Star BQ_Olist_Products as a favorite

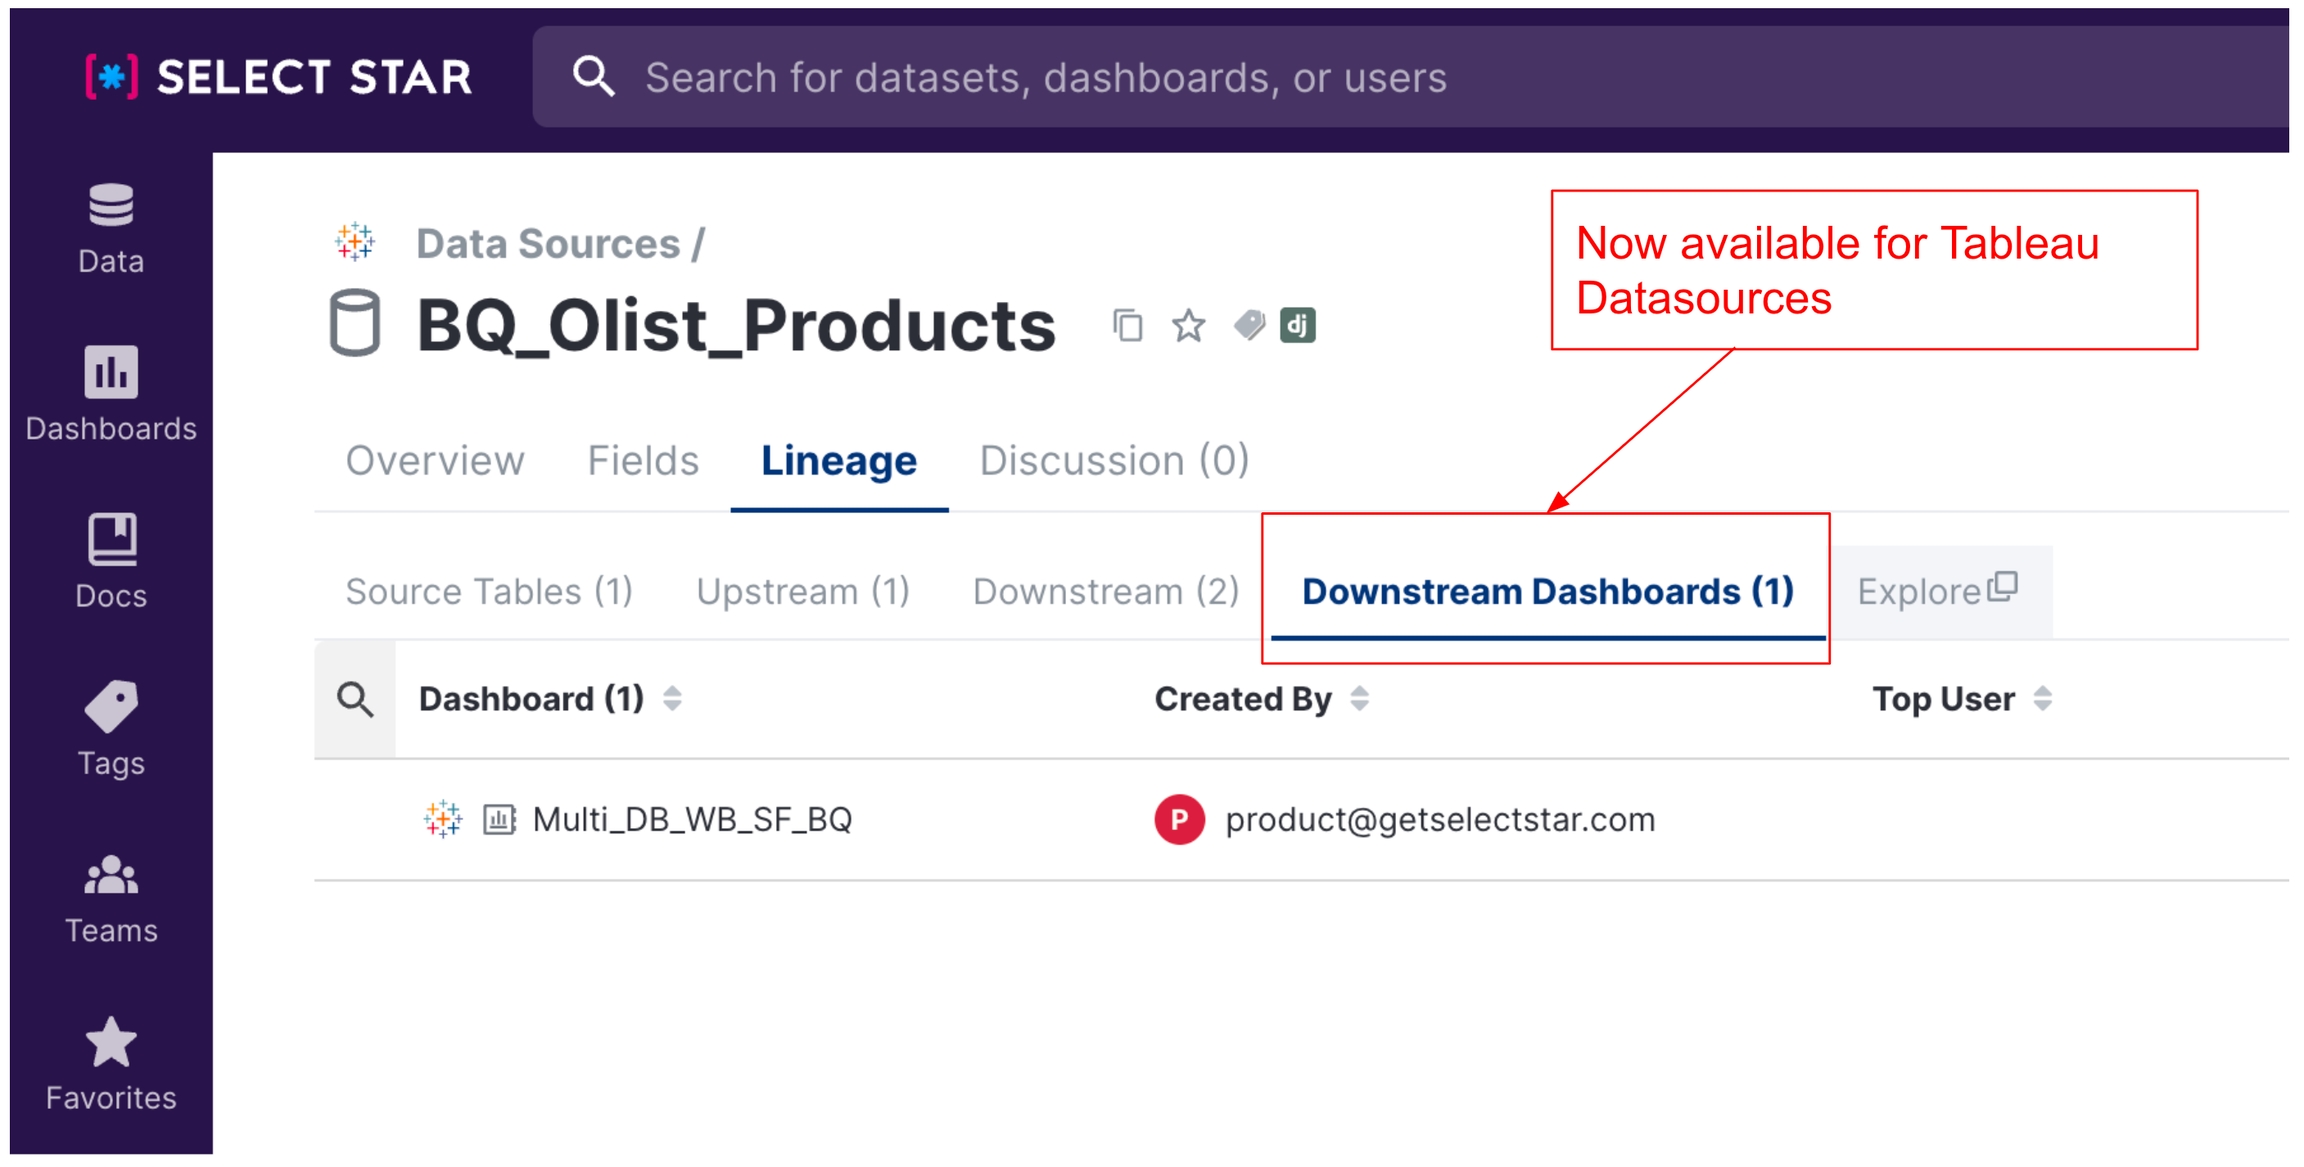coord(1188,326)
